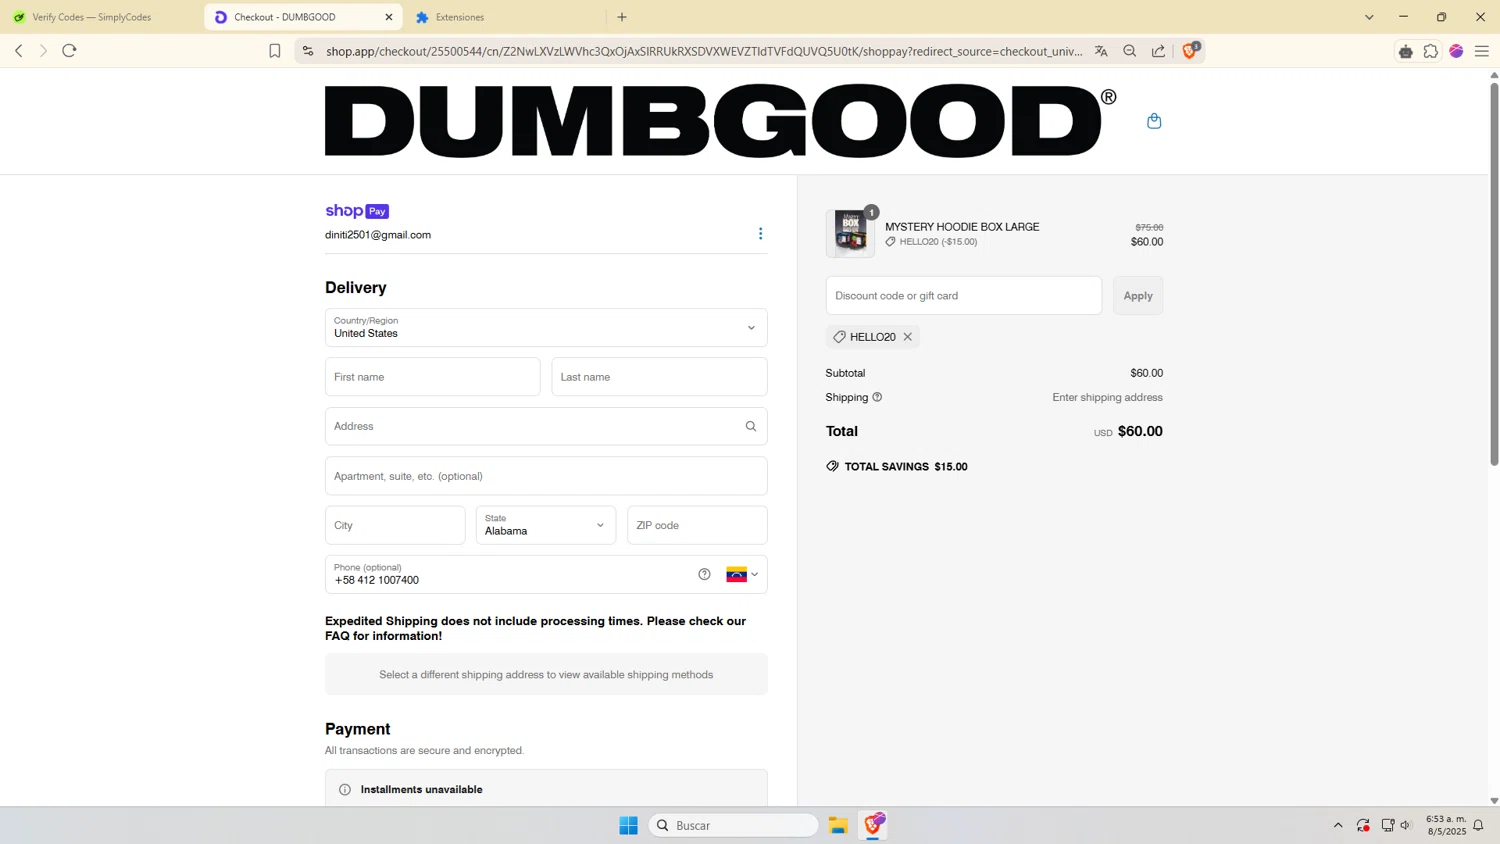Open the browser main menu
The image size is (1500, 844).
1482,51
